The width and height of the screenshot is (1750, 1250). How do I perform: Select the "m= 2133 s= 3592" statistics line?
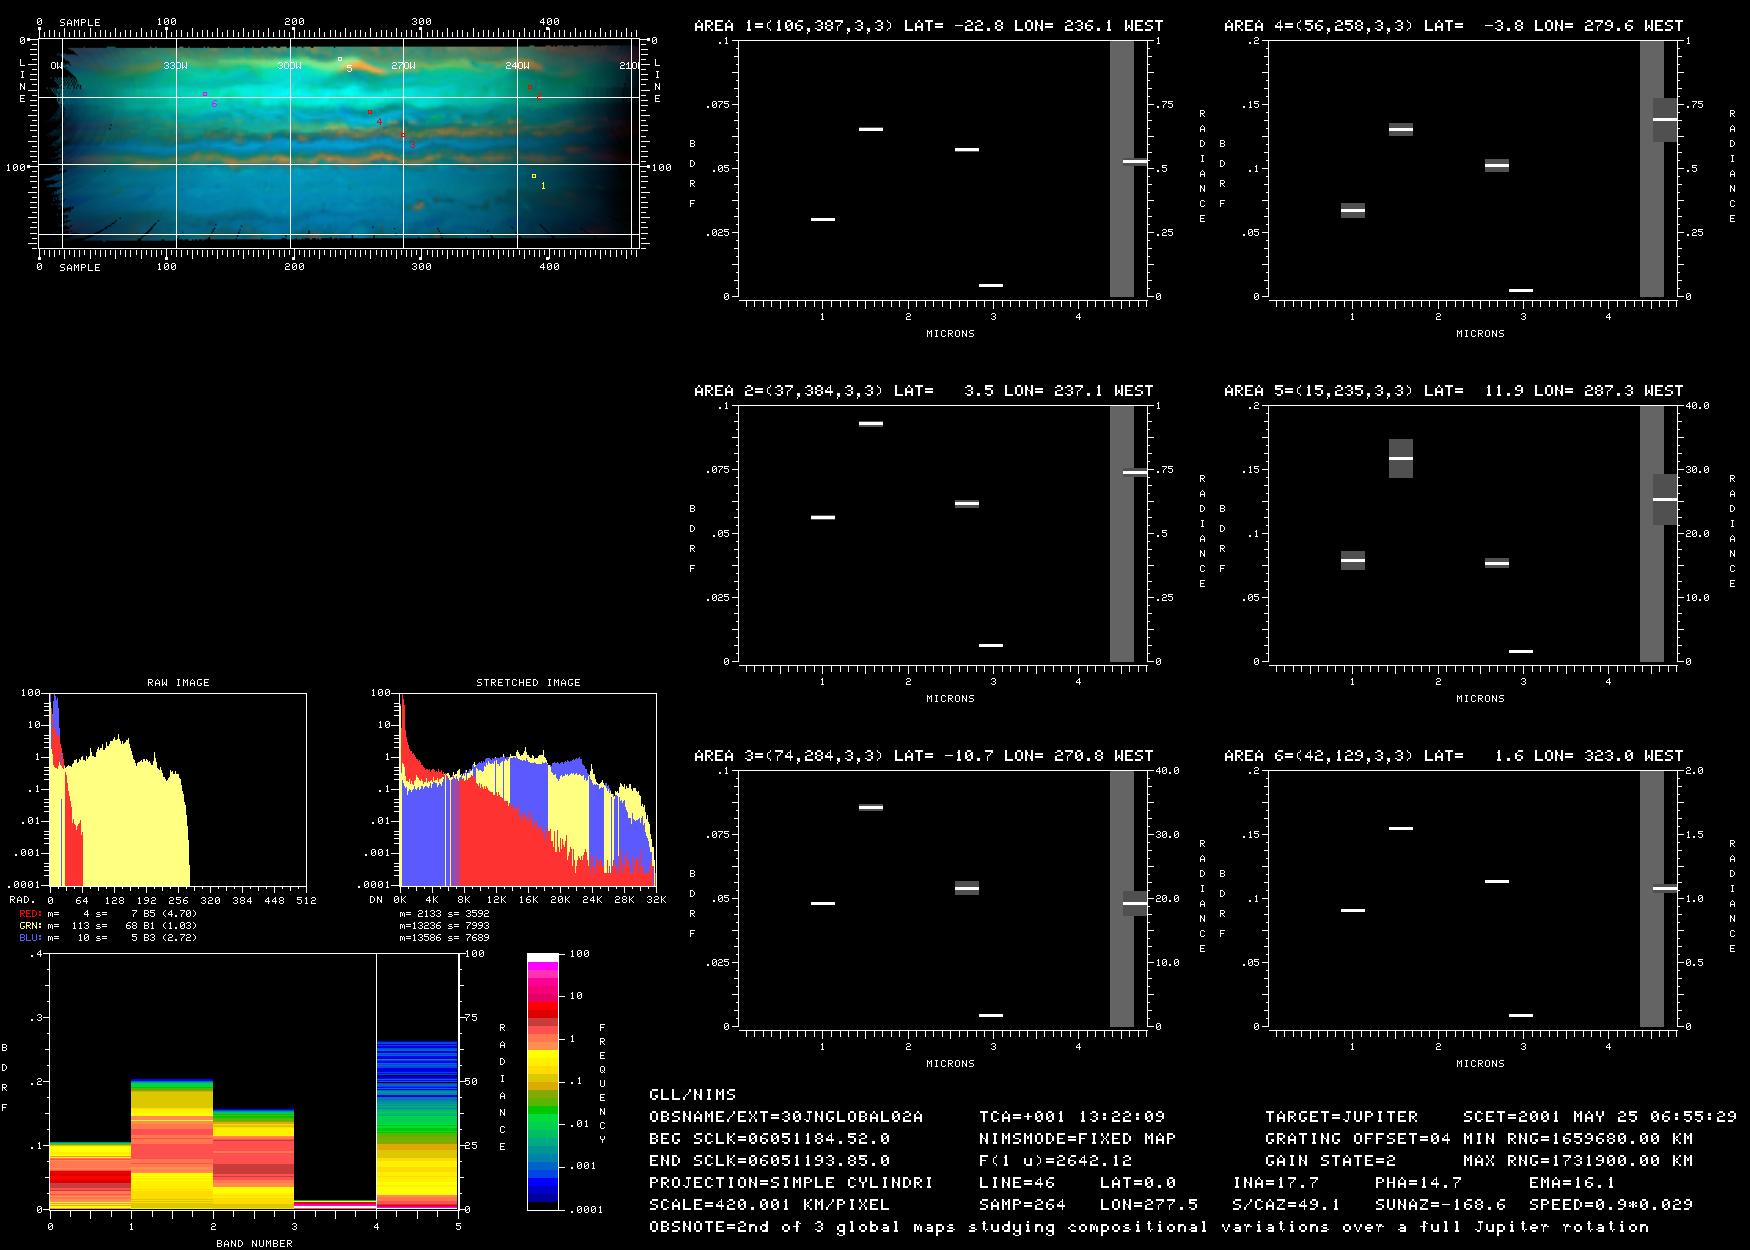tap(444, 914)
